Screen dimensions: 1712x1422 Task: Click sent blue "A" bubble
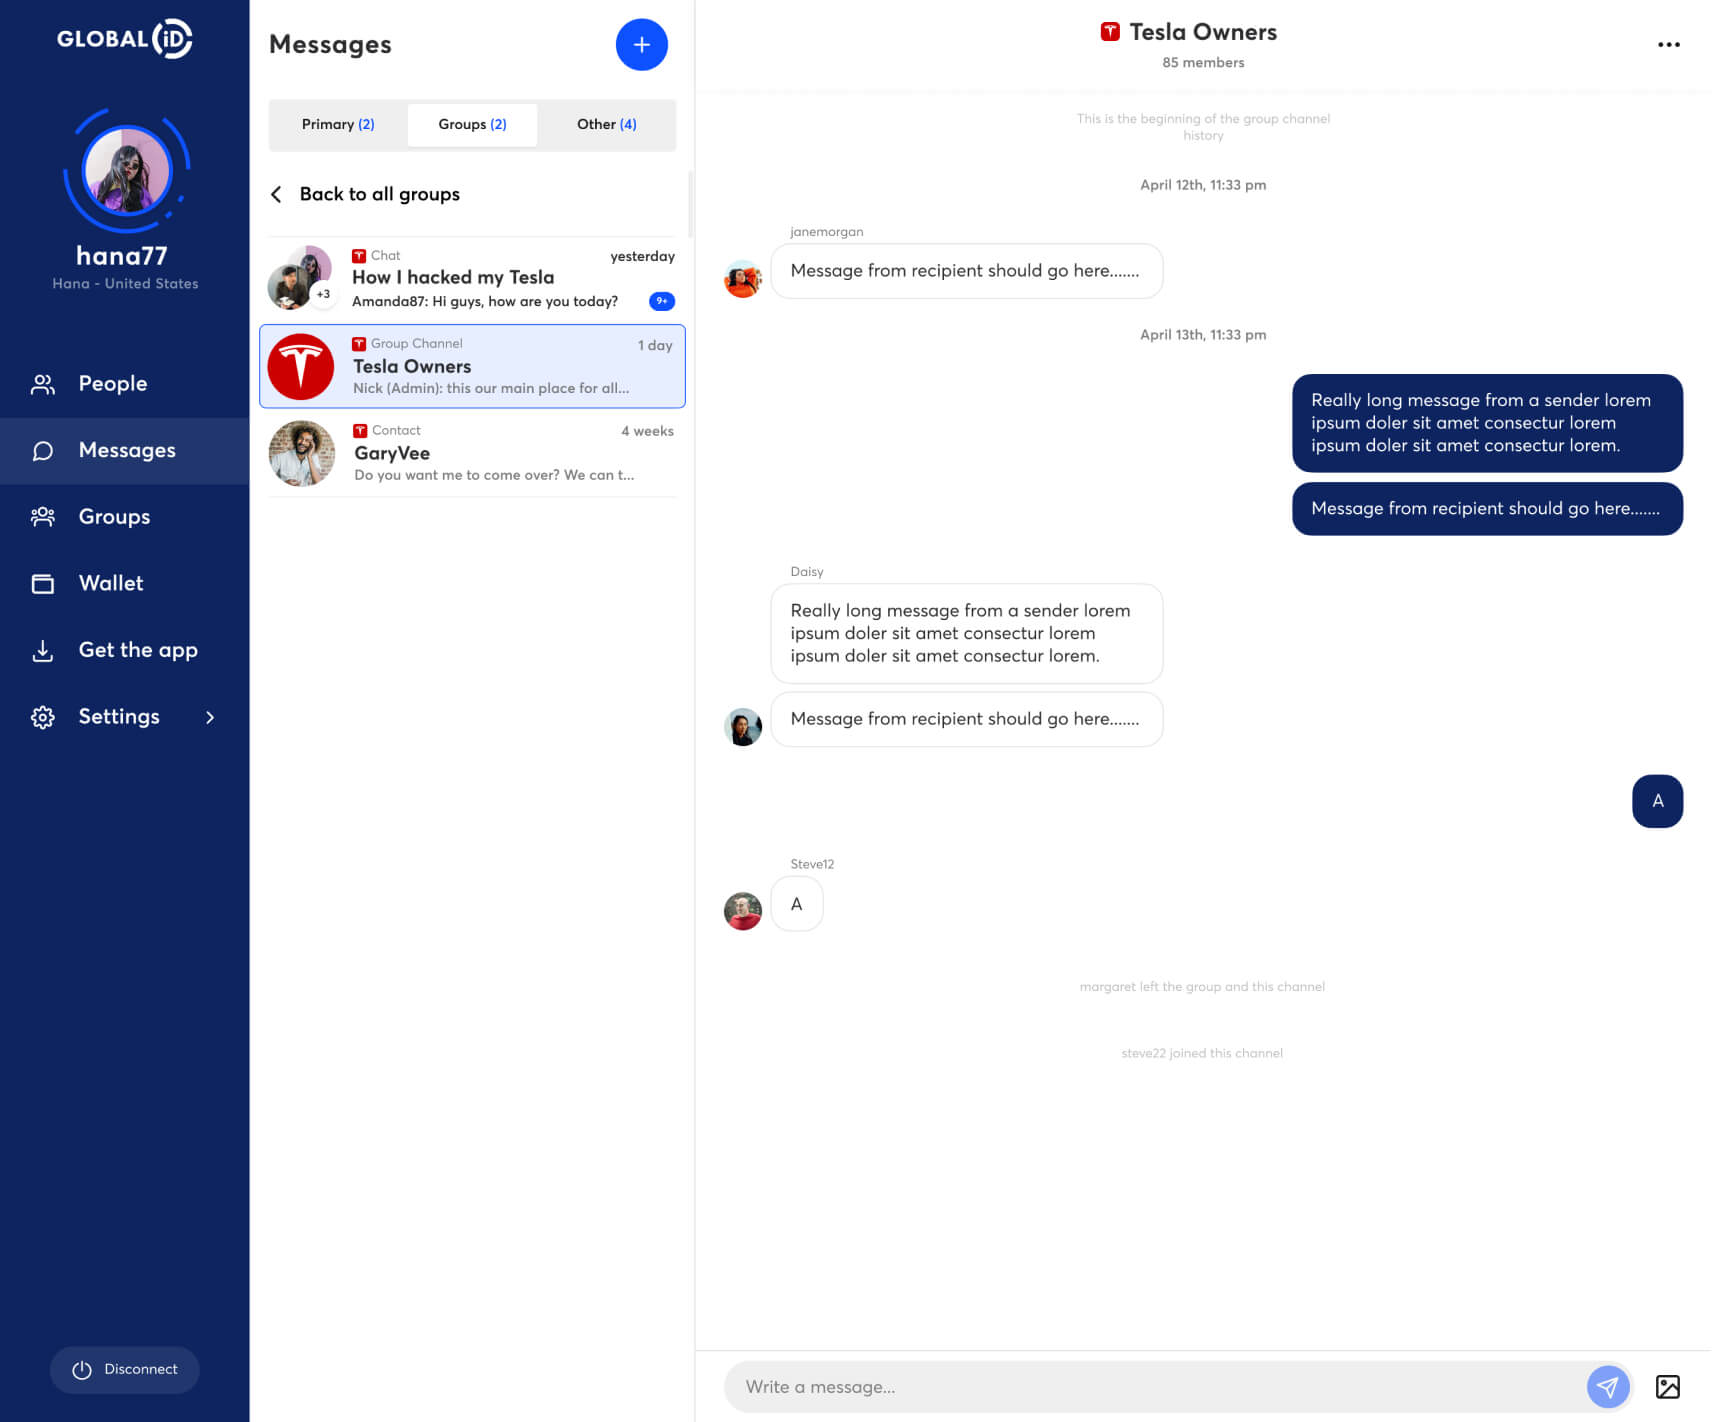(1657, 801)
